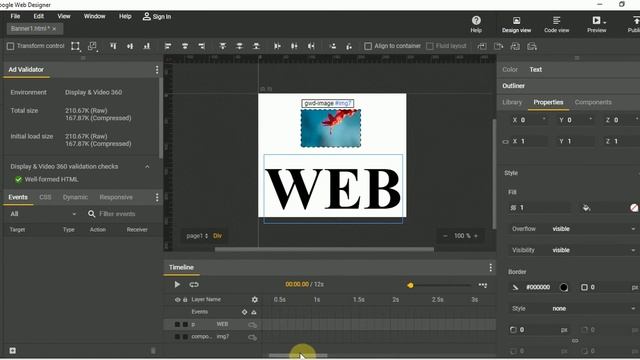Zoom out the stage with minus button
This screenshot has height=360, width=640.
pos(445,236)
